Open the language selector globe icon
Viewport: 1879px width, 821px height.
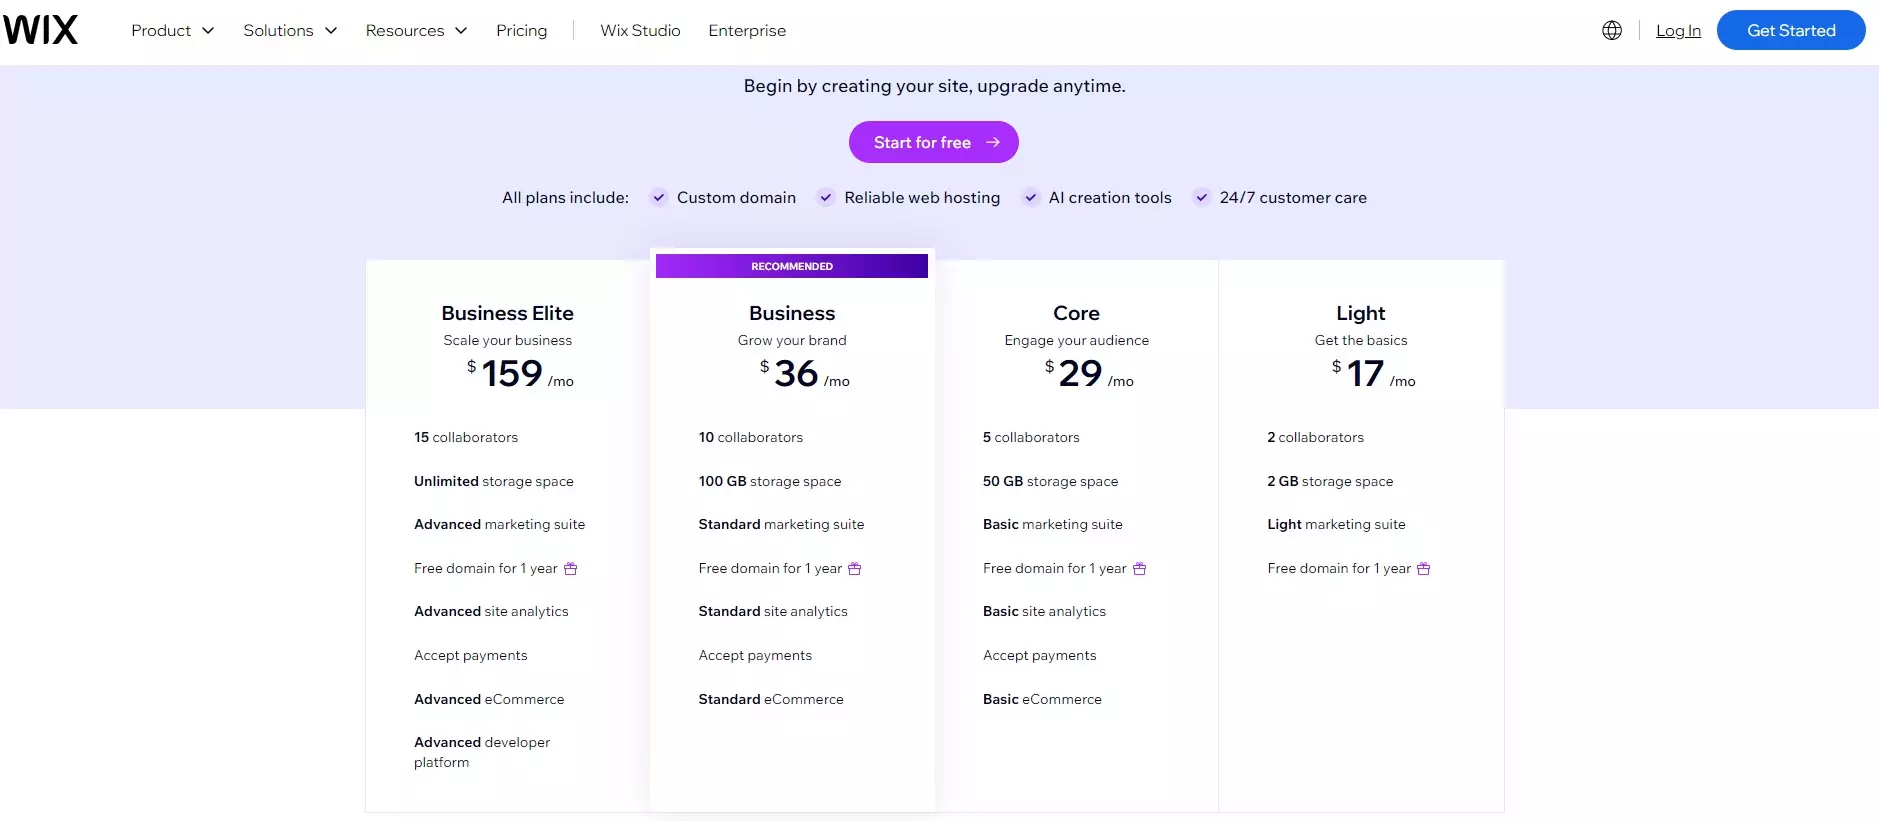tap(1611, 30)
